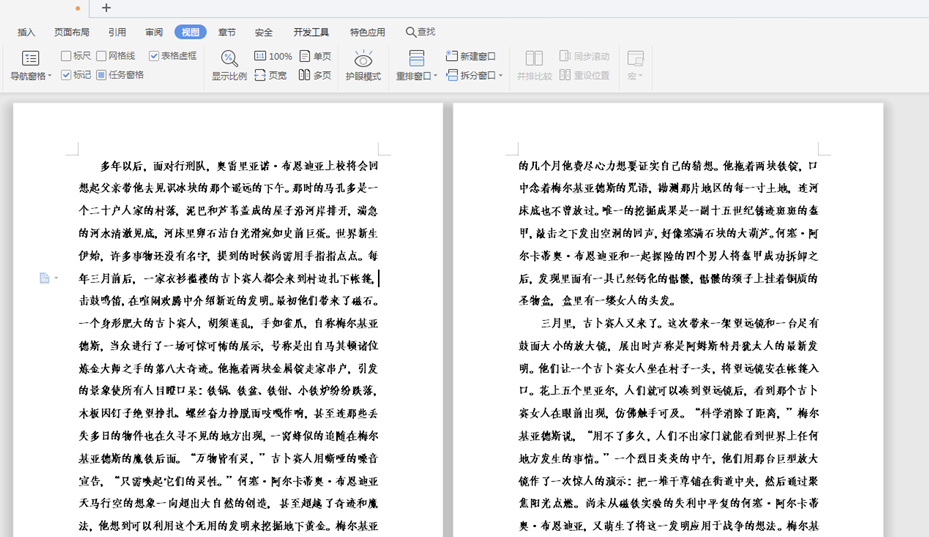Click the line starting with 宣告 on left page

[x=229, y=481]
